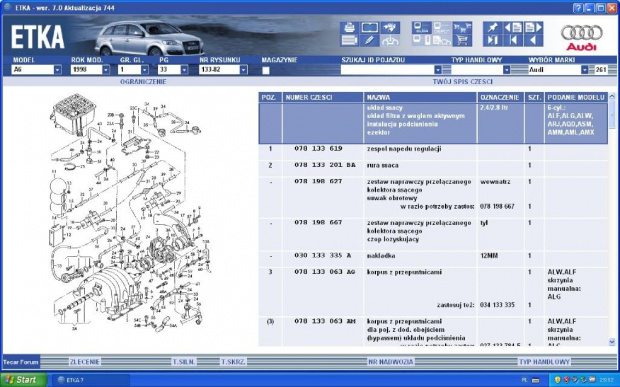This screenshot has height=387, width=620.
Task: Switch to TWÓJ SPIS CZĘŚCI tab
Action: tap(463, 82)
